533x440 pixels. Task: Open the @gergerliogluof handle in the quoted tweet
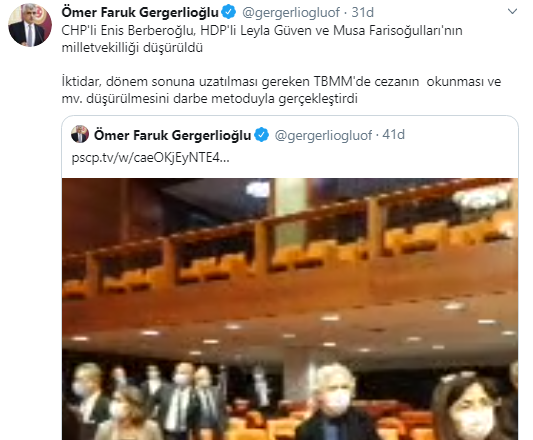point(323,135)
